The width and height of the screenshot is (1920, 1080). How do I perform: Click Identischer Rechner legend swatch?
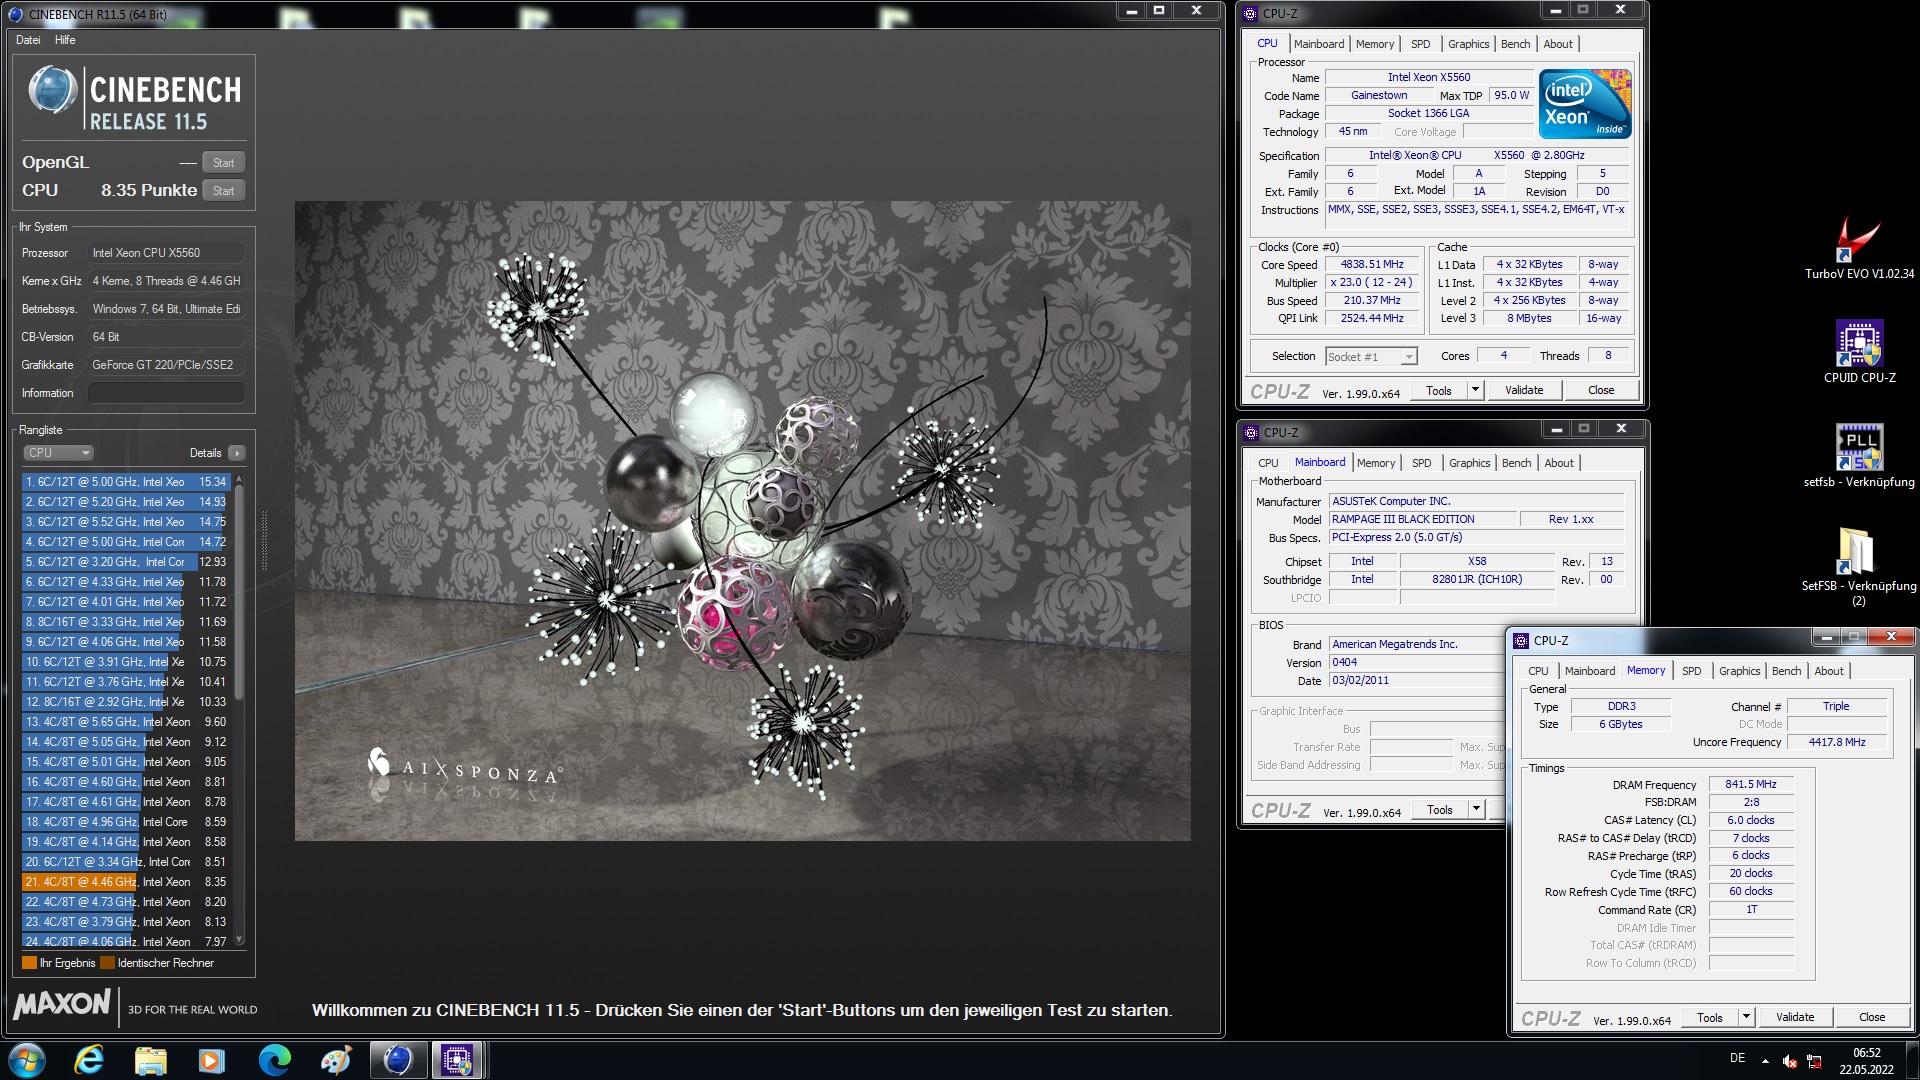click(x=107, y=963)
